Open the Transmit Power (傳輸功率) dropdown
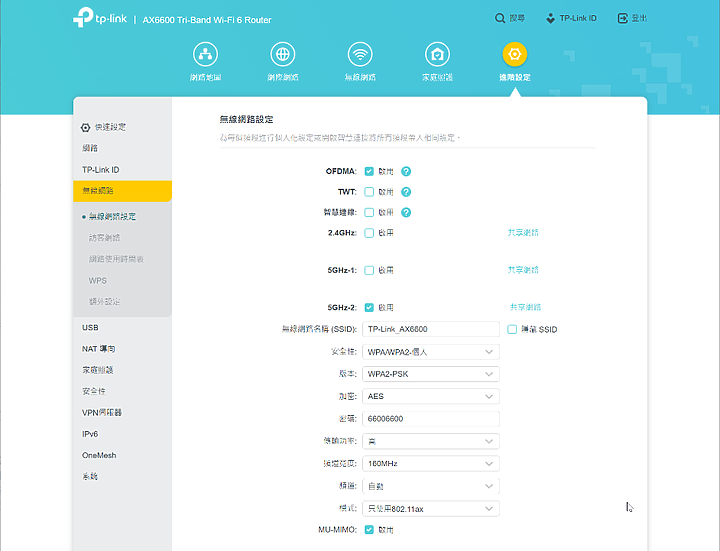Screen dimensions: 720x551 (431, 441)
